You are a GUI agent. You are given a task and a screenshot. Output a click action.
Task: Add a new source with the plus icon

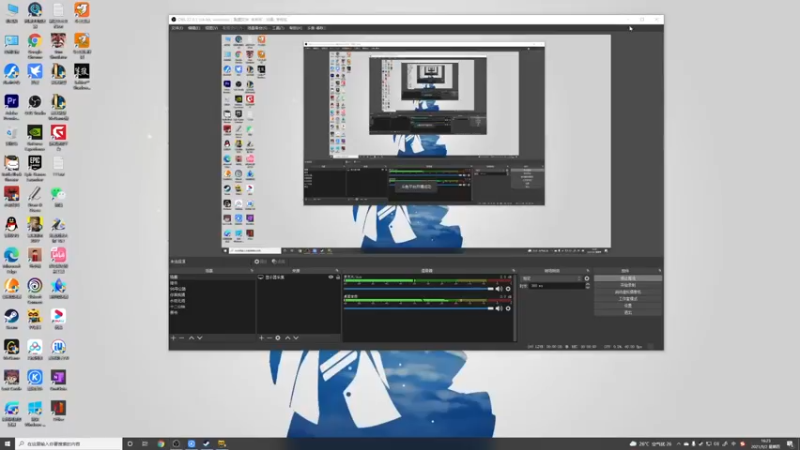coord(261,338)
